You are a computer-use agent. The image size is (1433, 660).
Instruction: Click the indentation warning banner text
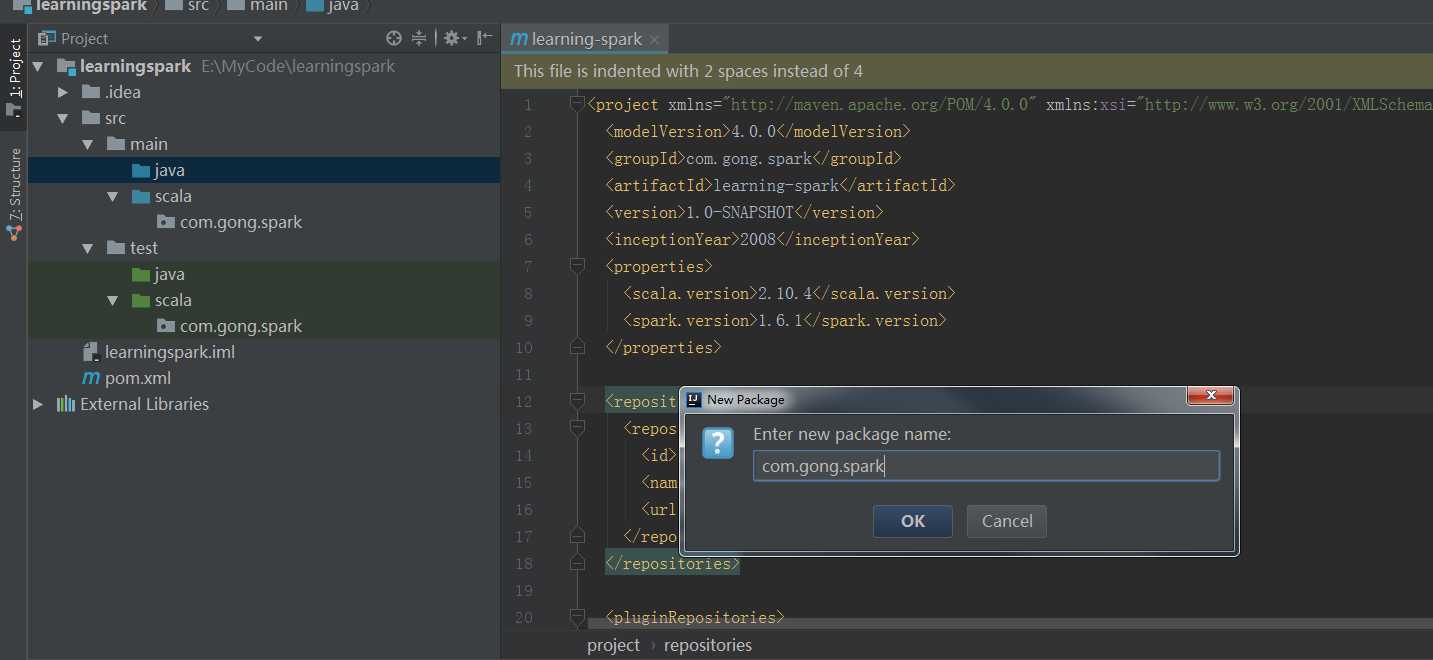point(688,71)
